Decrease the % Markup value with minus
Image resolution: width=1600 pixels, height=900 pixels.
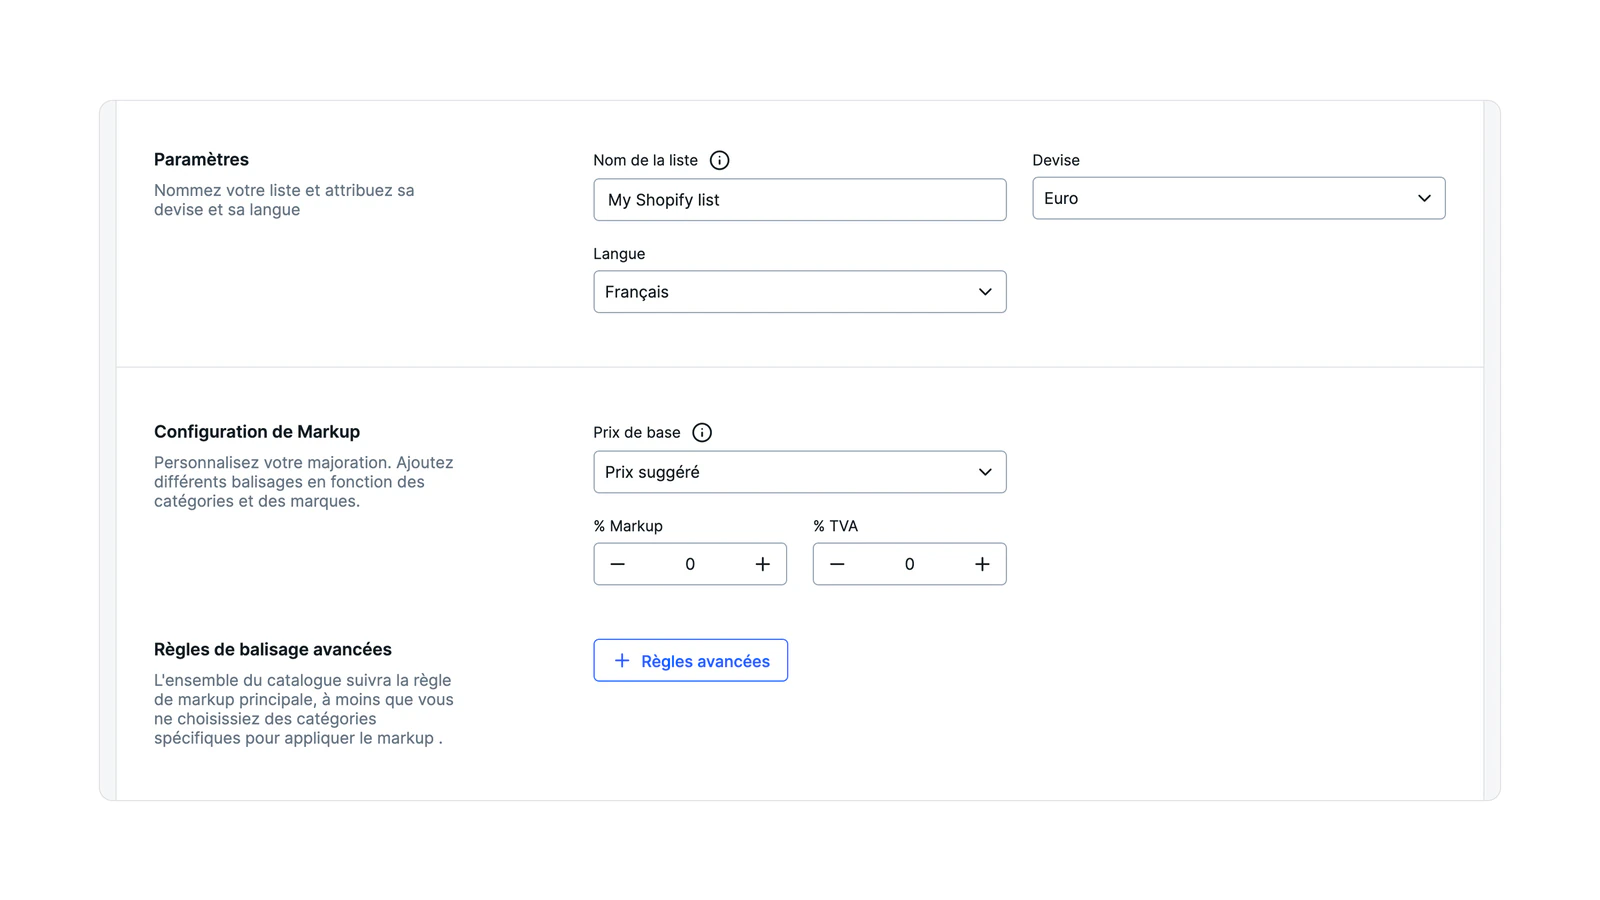tap(618, 564)
